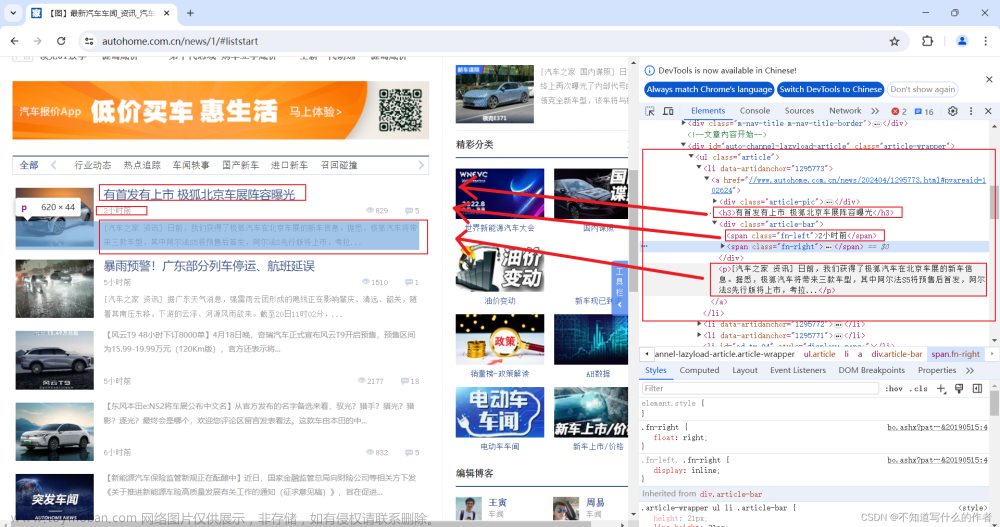The image size is (1000, 527).
Task: Open the Chrome profile avatar
Action: (962, 41)
